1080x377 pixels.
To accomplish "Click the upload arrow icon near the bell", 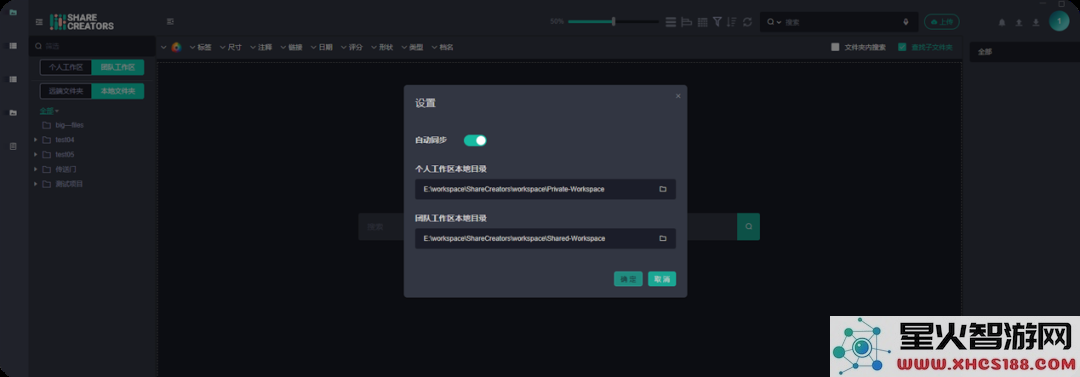I will 1019,22.
